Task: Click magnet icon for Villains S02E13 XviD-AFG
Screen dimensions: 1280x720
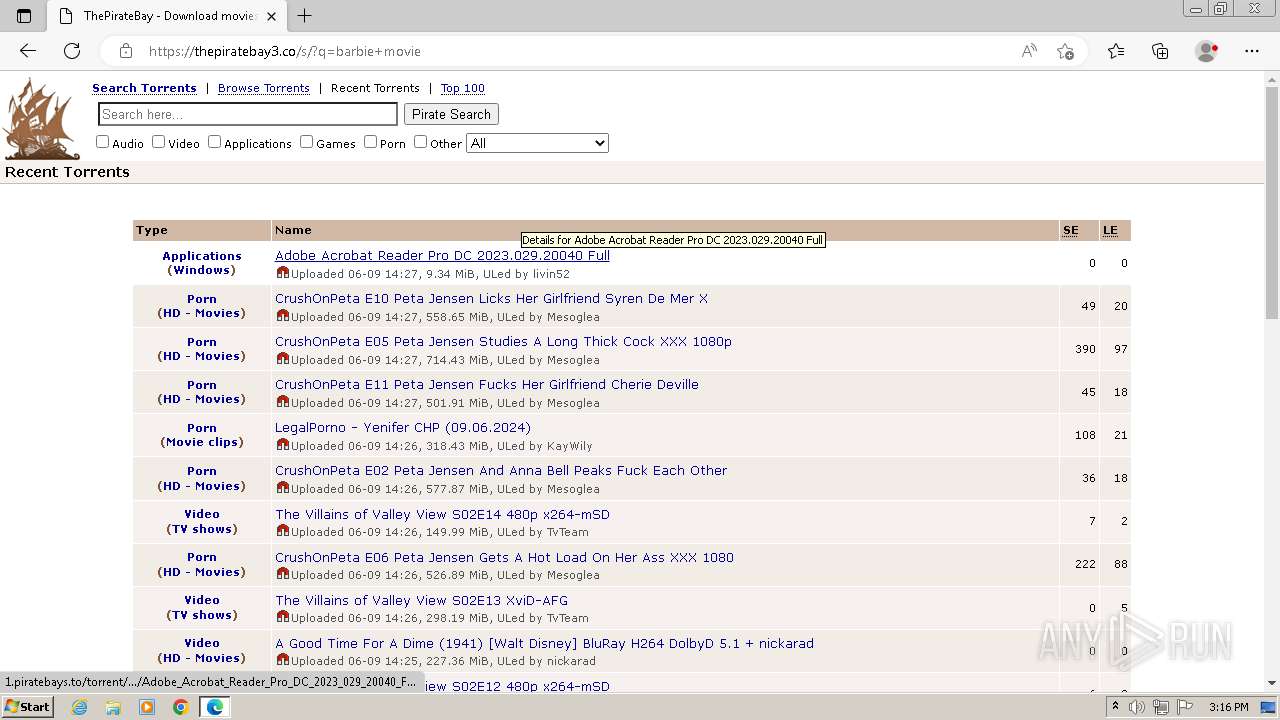Action: (283, 616)
